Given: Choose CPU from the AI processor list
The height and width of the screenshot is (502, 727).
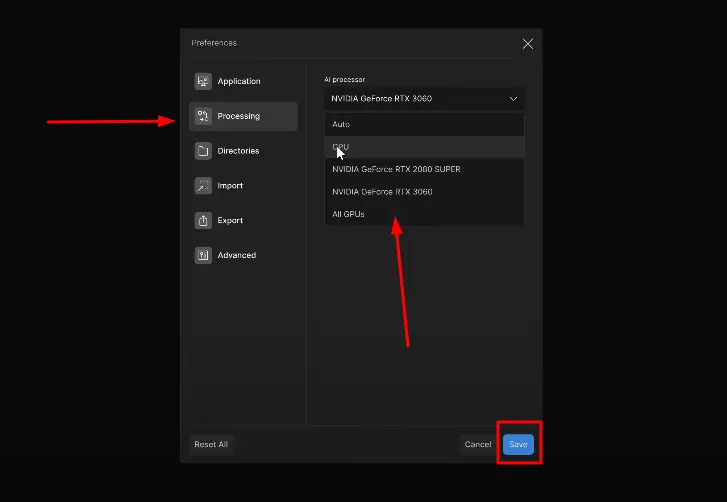Looking at the screenshot, I should [424, 147].
